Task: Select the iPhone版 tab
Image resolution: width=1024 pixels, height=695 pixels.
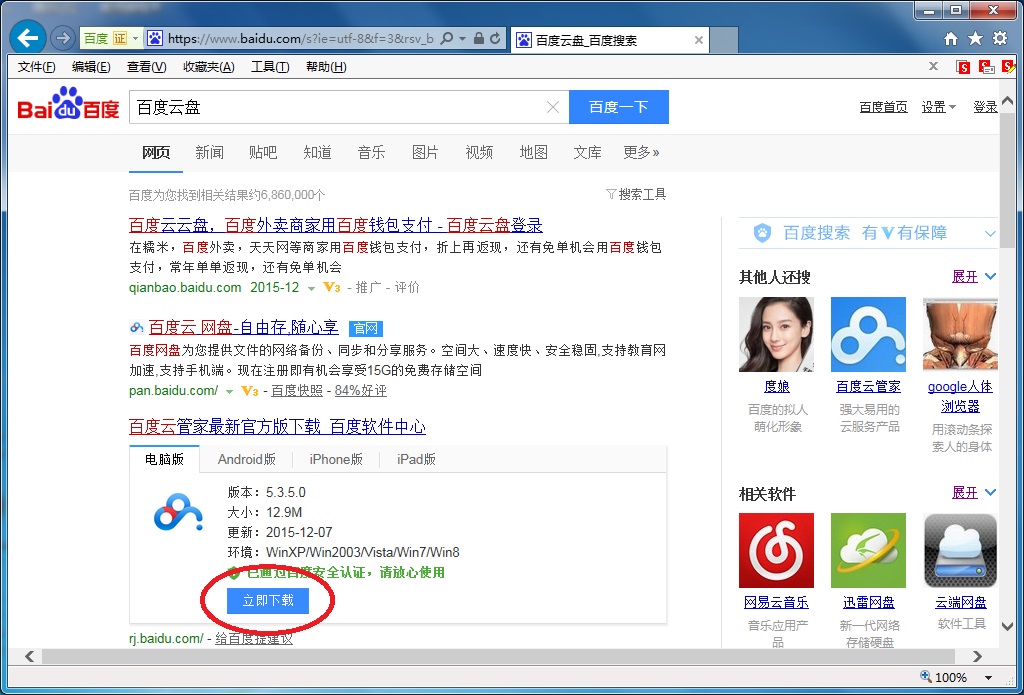Action: (x=336, y=459)
